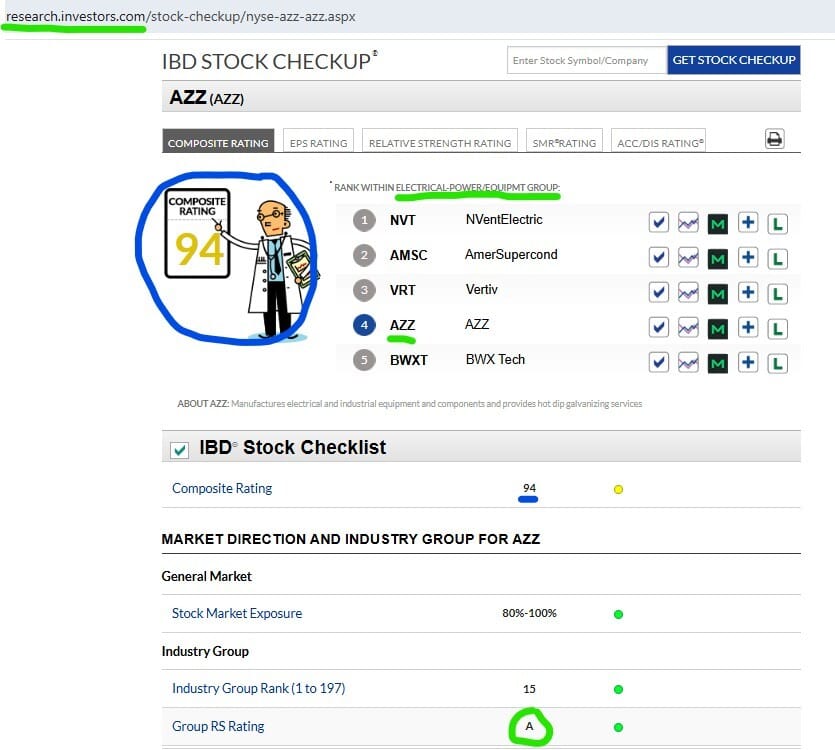Image resolution: width=835 pixels, height=750 pixels.
Task: Print the stock checkup page
Action: coord(774,139)
